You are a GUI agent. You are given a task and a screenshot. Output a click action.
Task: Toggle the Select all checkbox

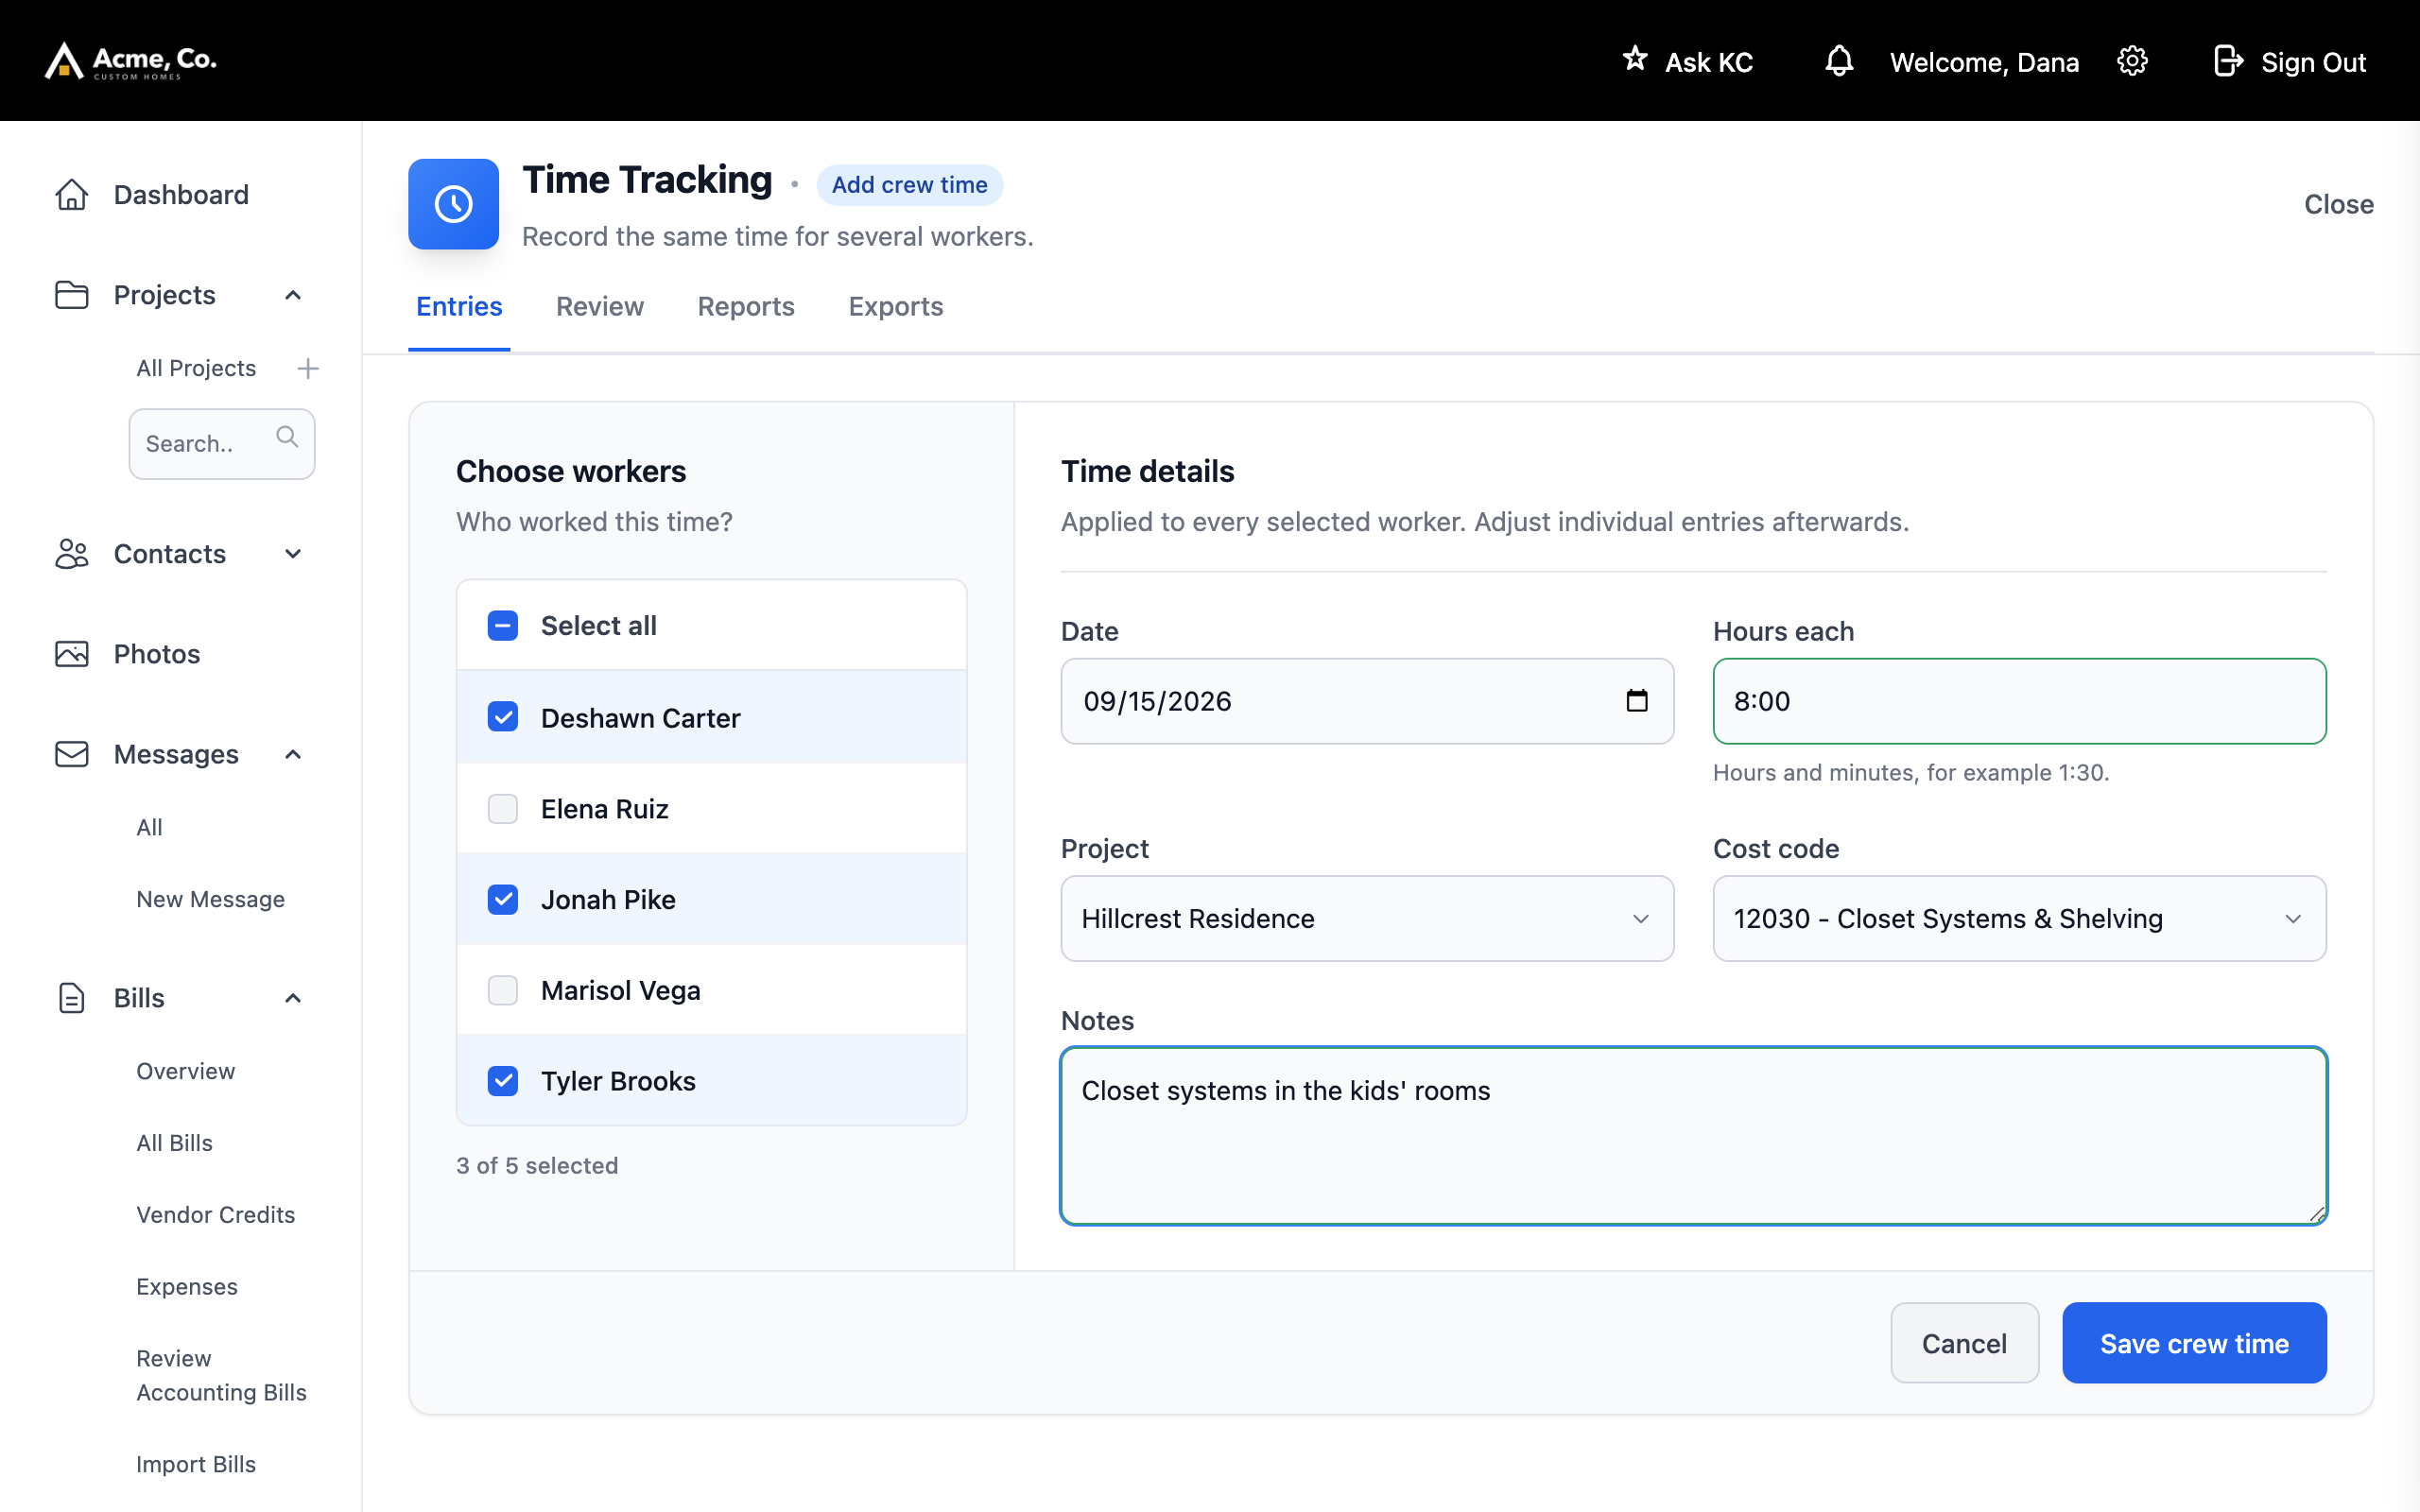click(502, 626)
